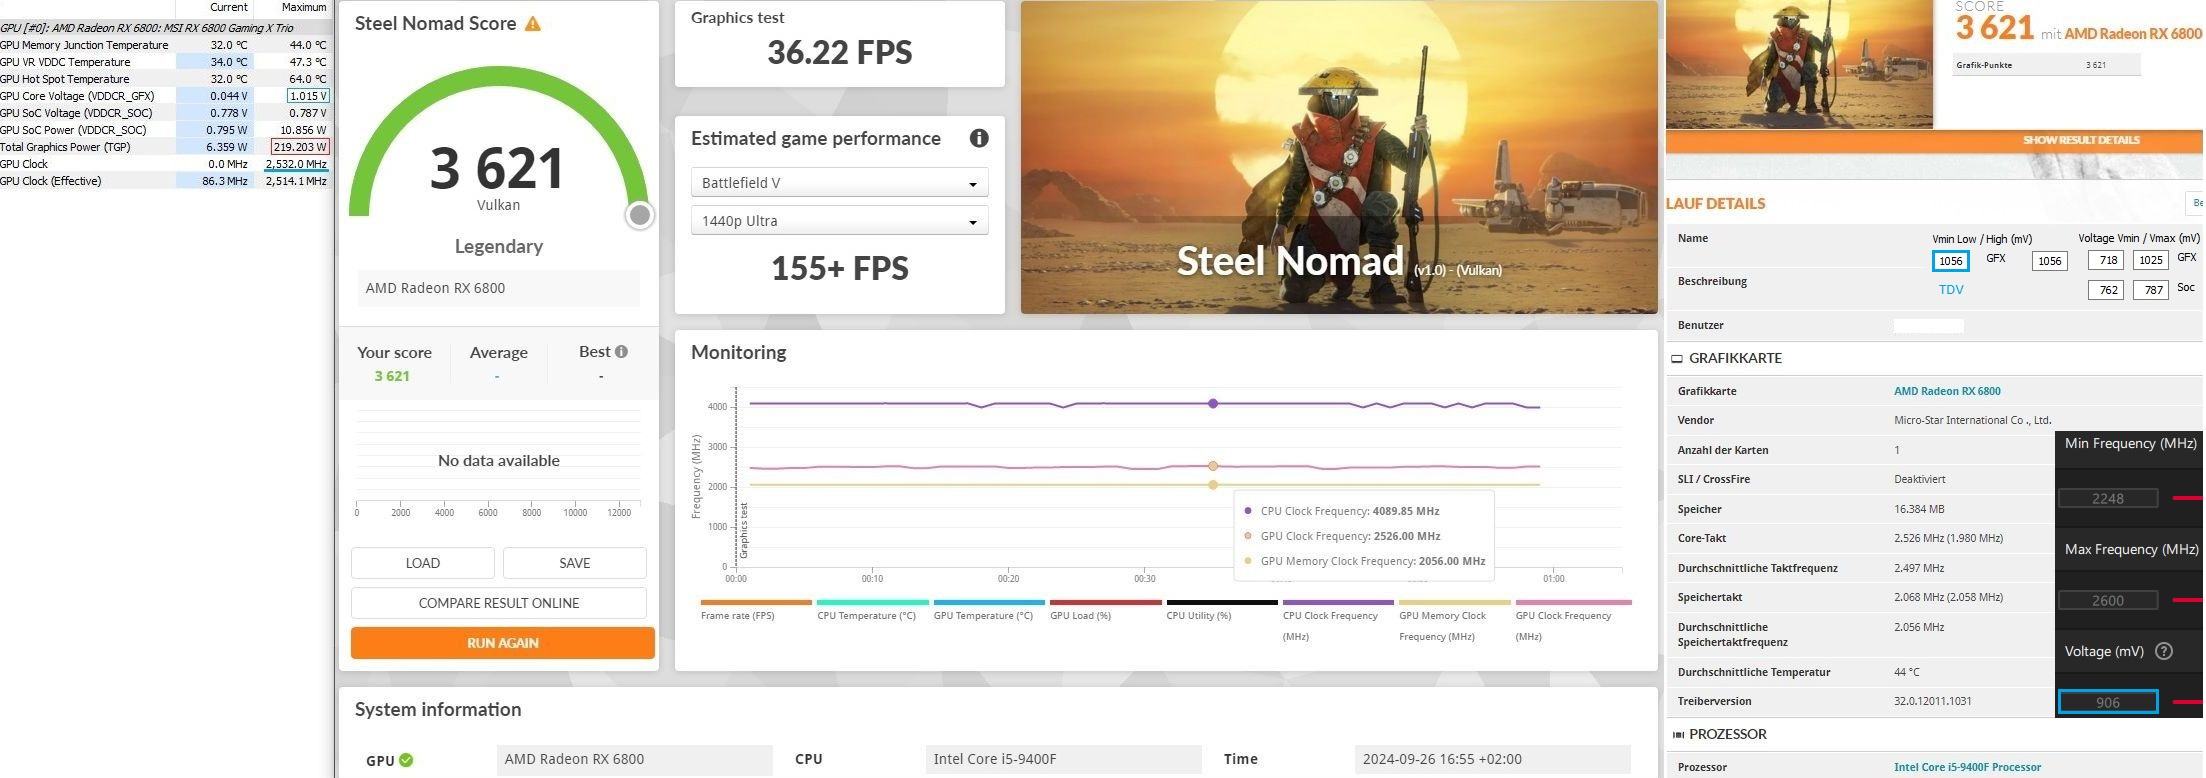Click the Voltage field showing 906
2206x778 pixels.
(x=2107, y=702)
